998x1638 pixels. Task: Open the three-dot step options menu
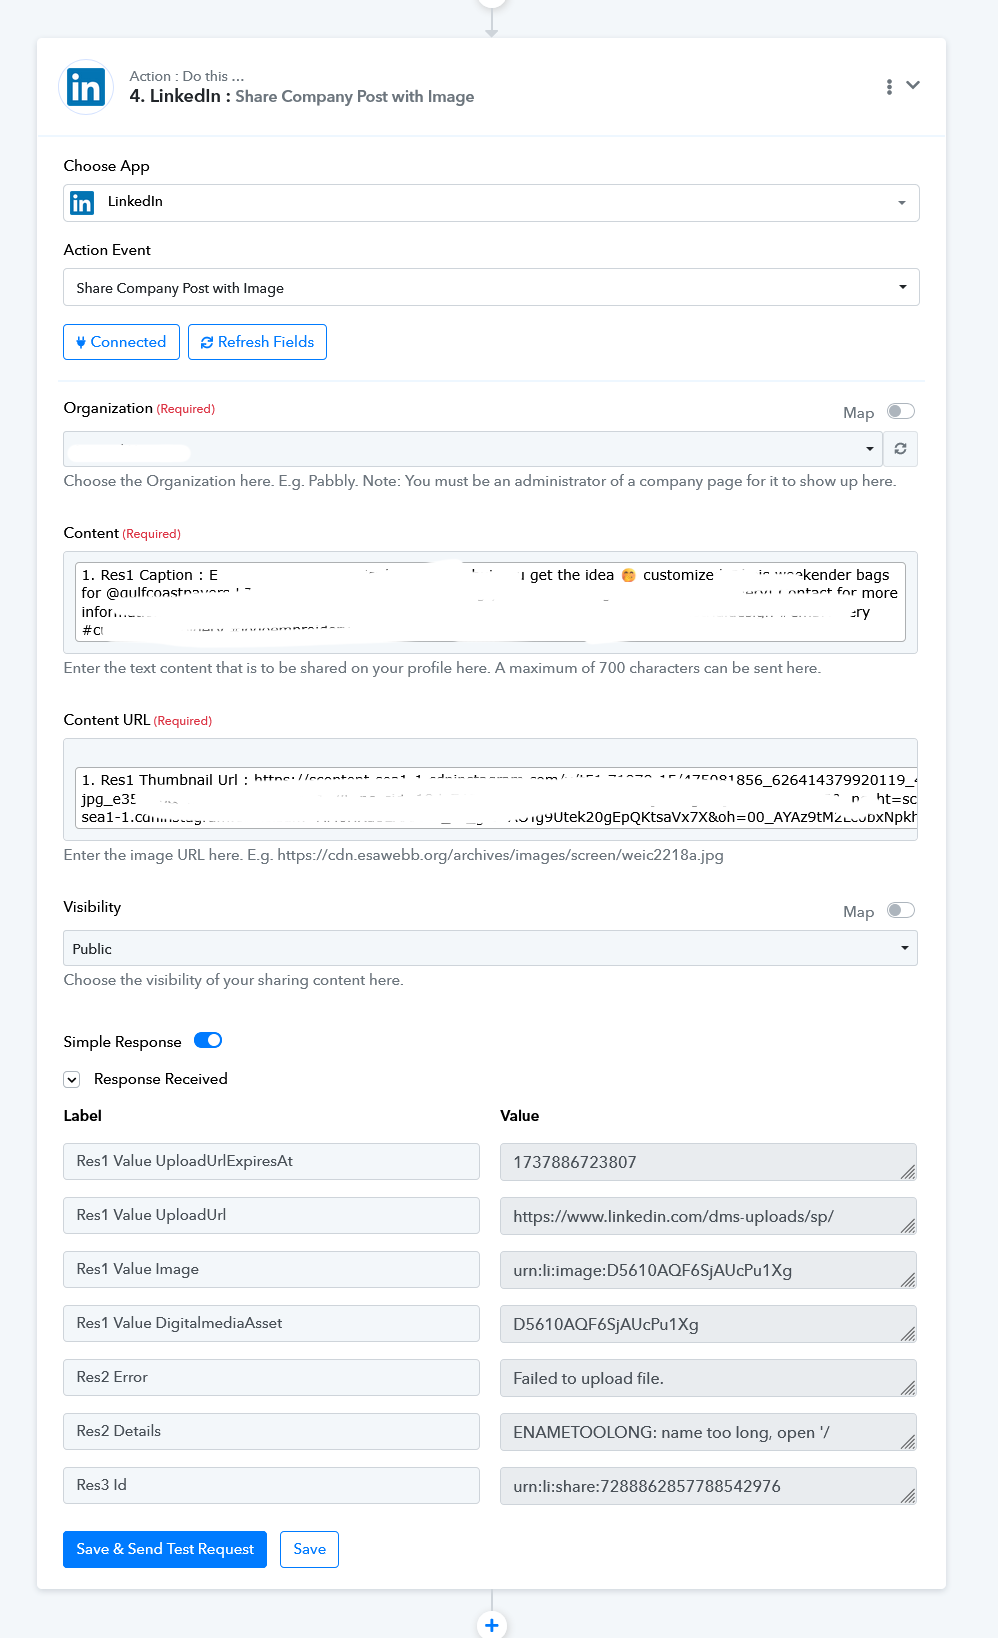click(x=889, y=87)
